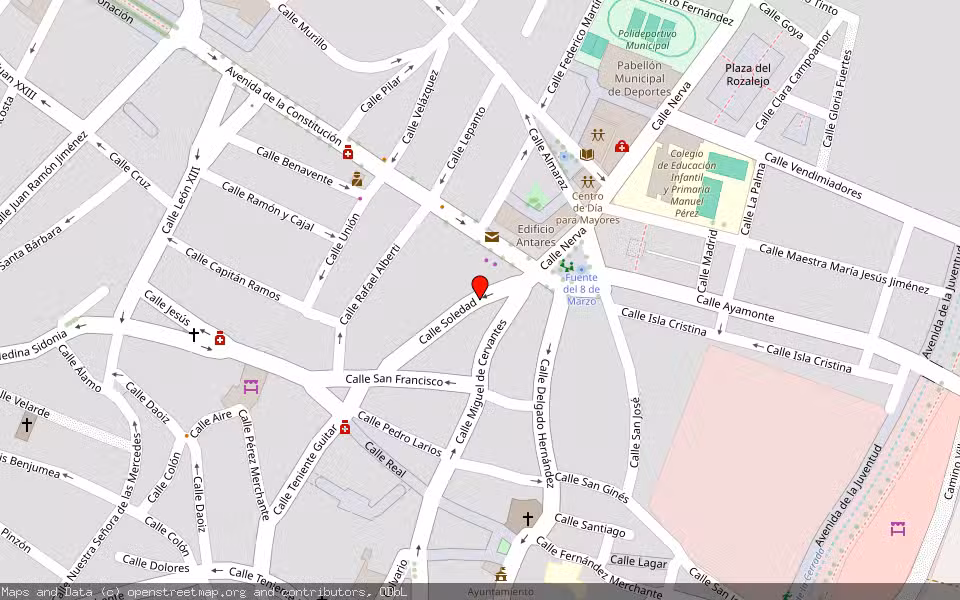The width and height of the screenshot is (960, 600).
Task: Select the people icon above Centro de Día label
Action: tap(588, 182)
